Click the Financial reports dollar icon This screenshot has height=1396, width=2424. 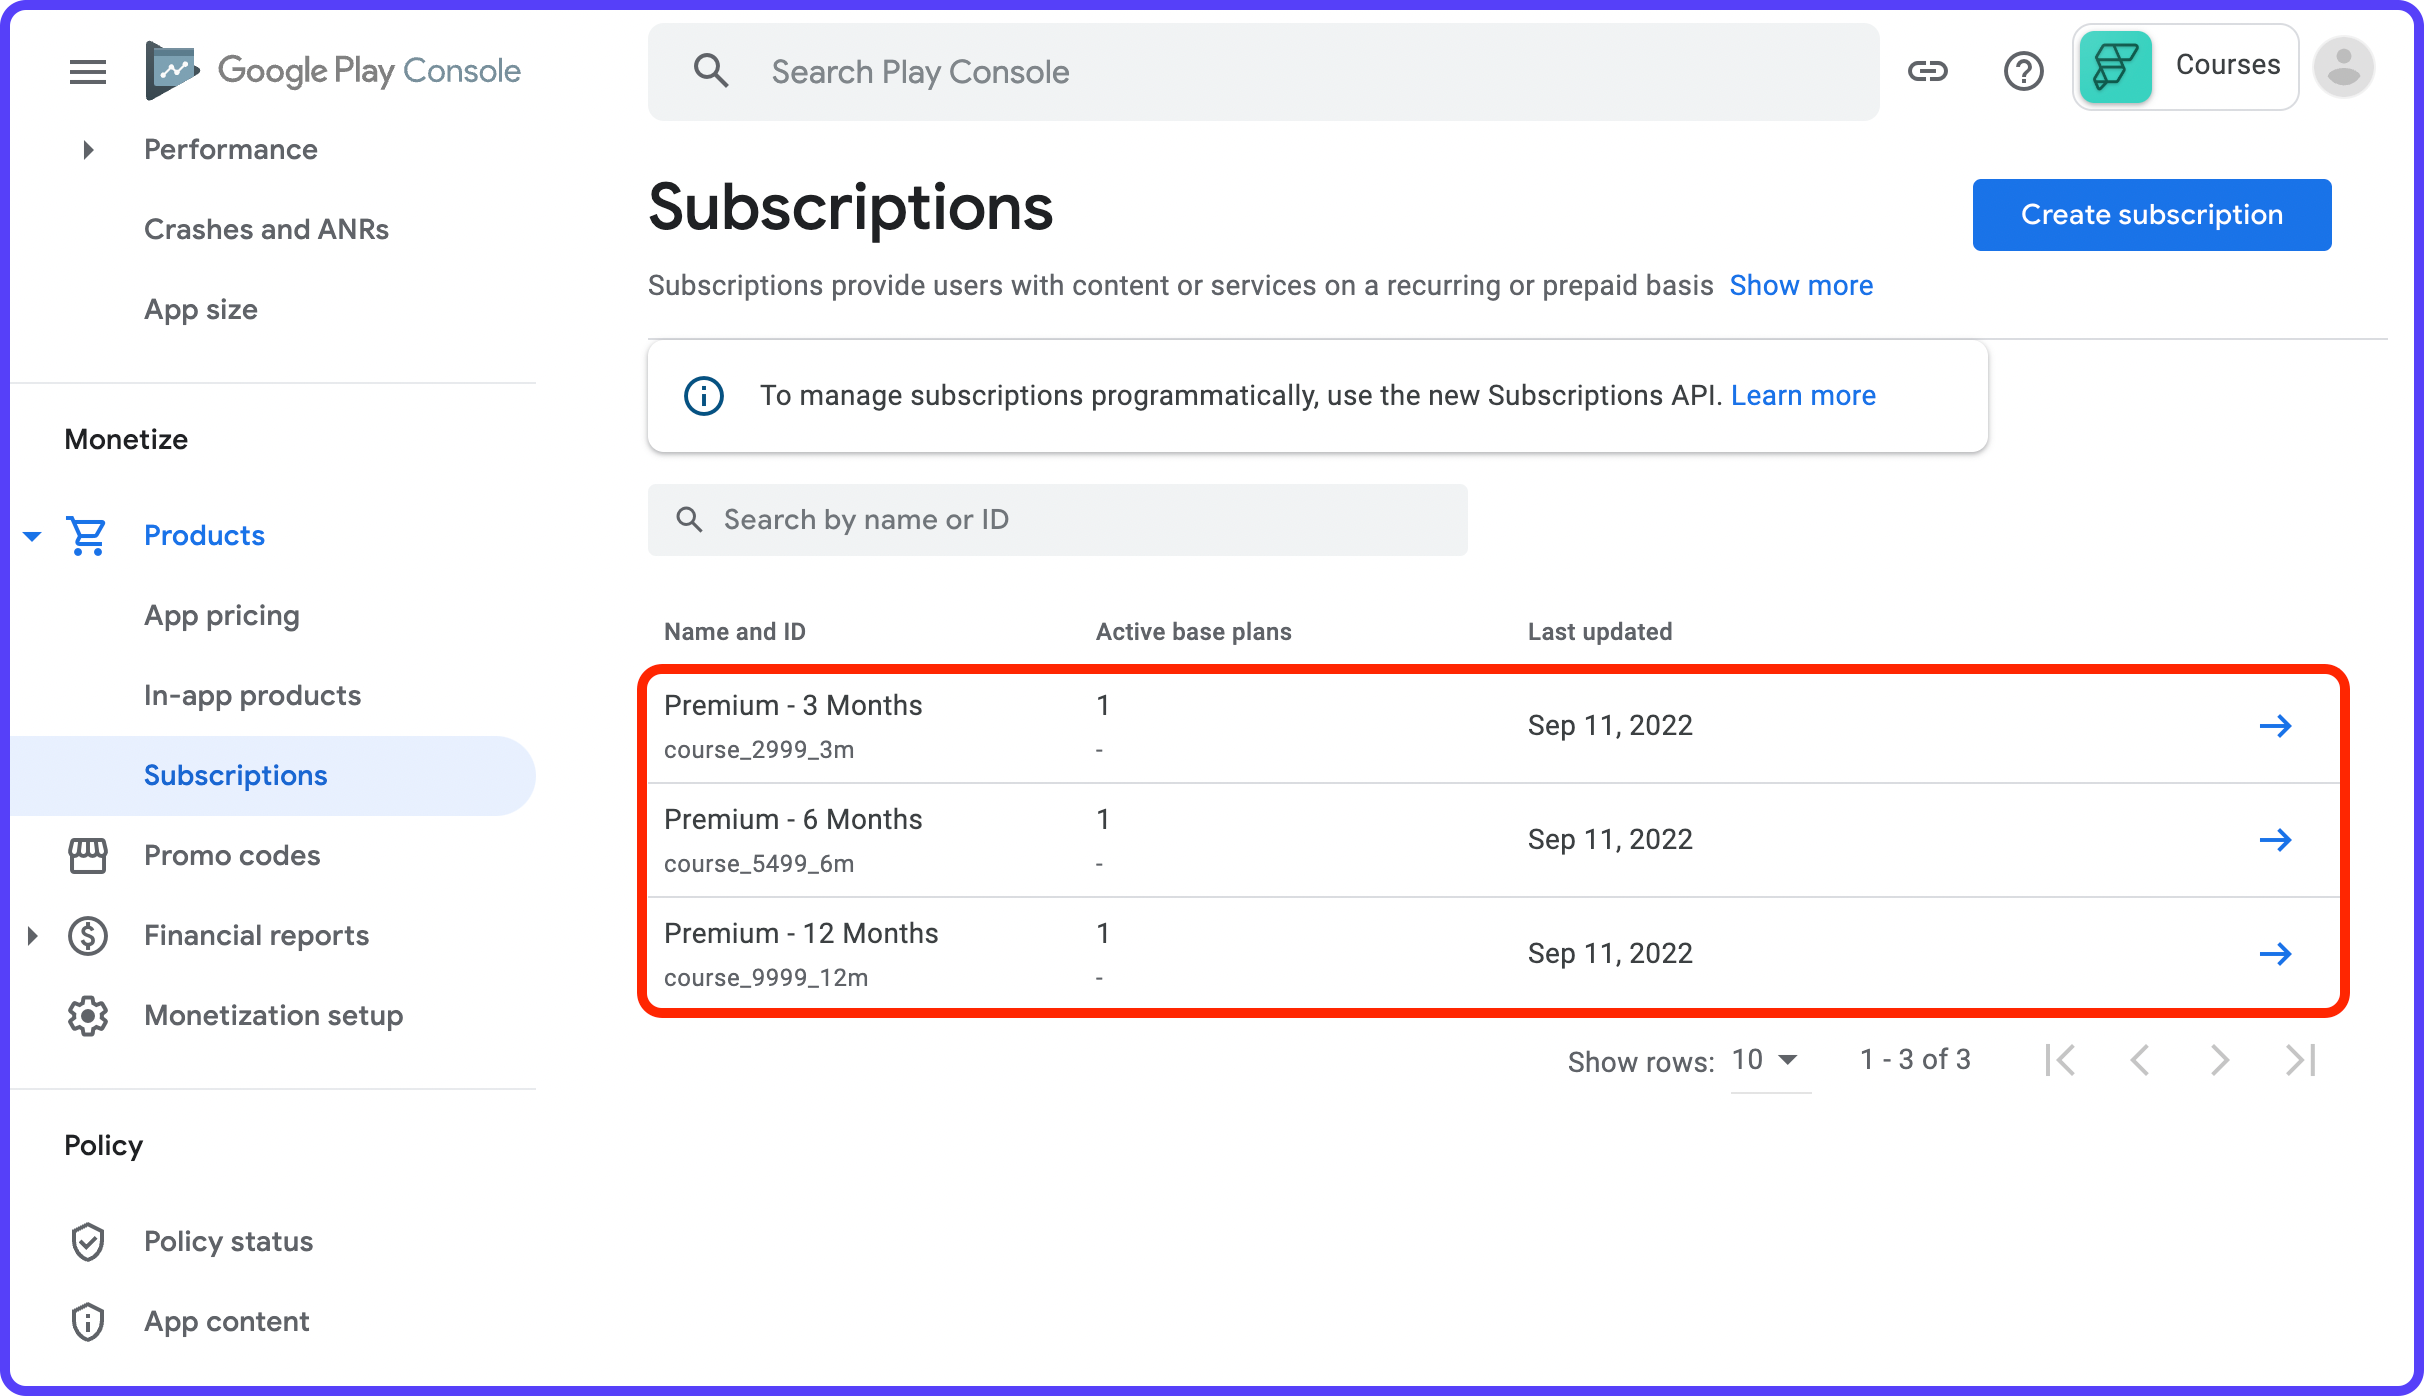click(x=88, y=936)
